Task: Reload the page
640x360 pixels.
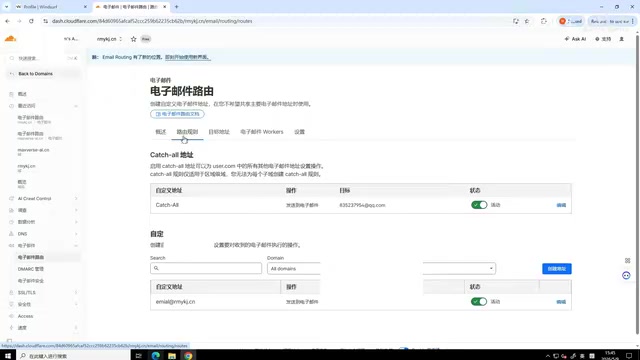Action: pyautogui.click(x=31, y=21)
